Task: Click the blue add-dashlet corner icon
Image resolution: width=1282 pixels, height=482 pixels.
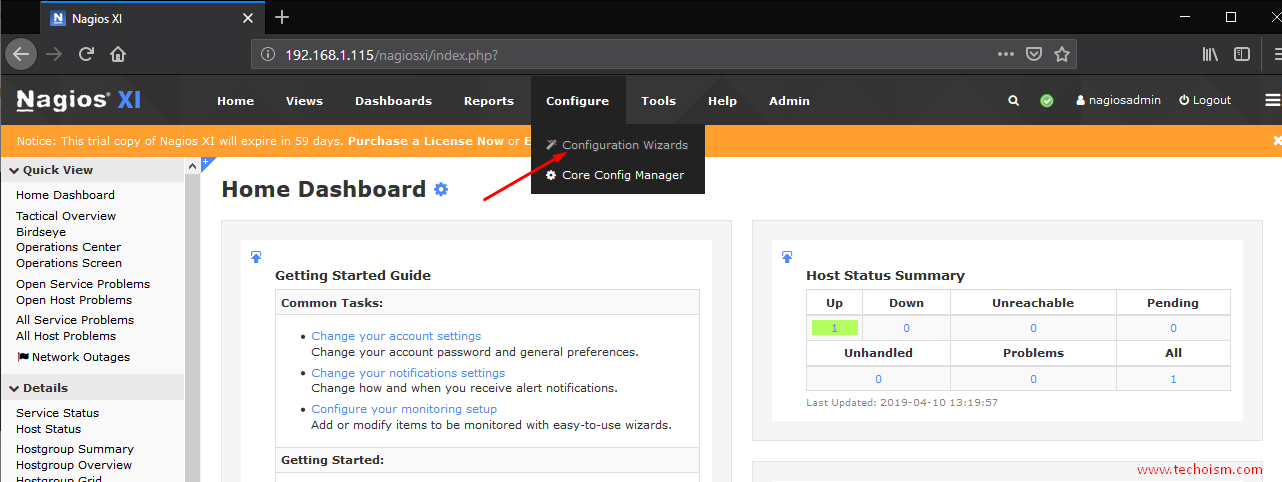Action: click(206, 162)
